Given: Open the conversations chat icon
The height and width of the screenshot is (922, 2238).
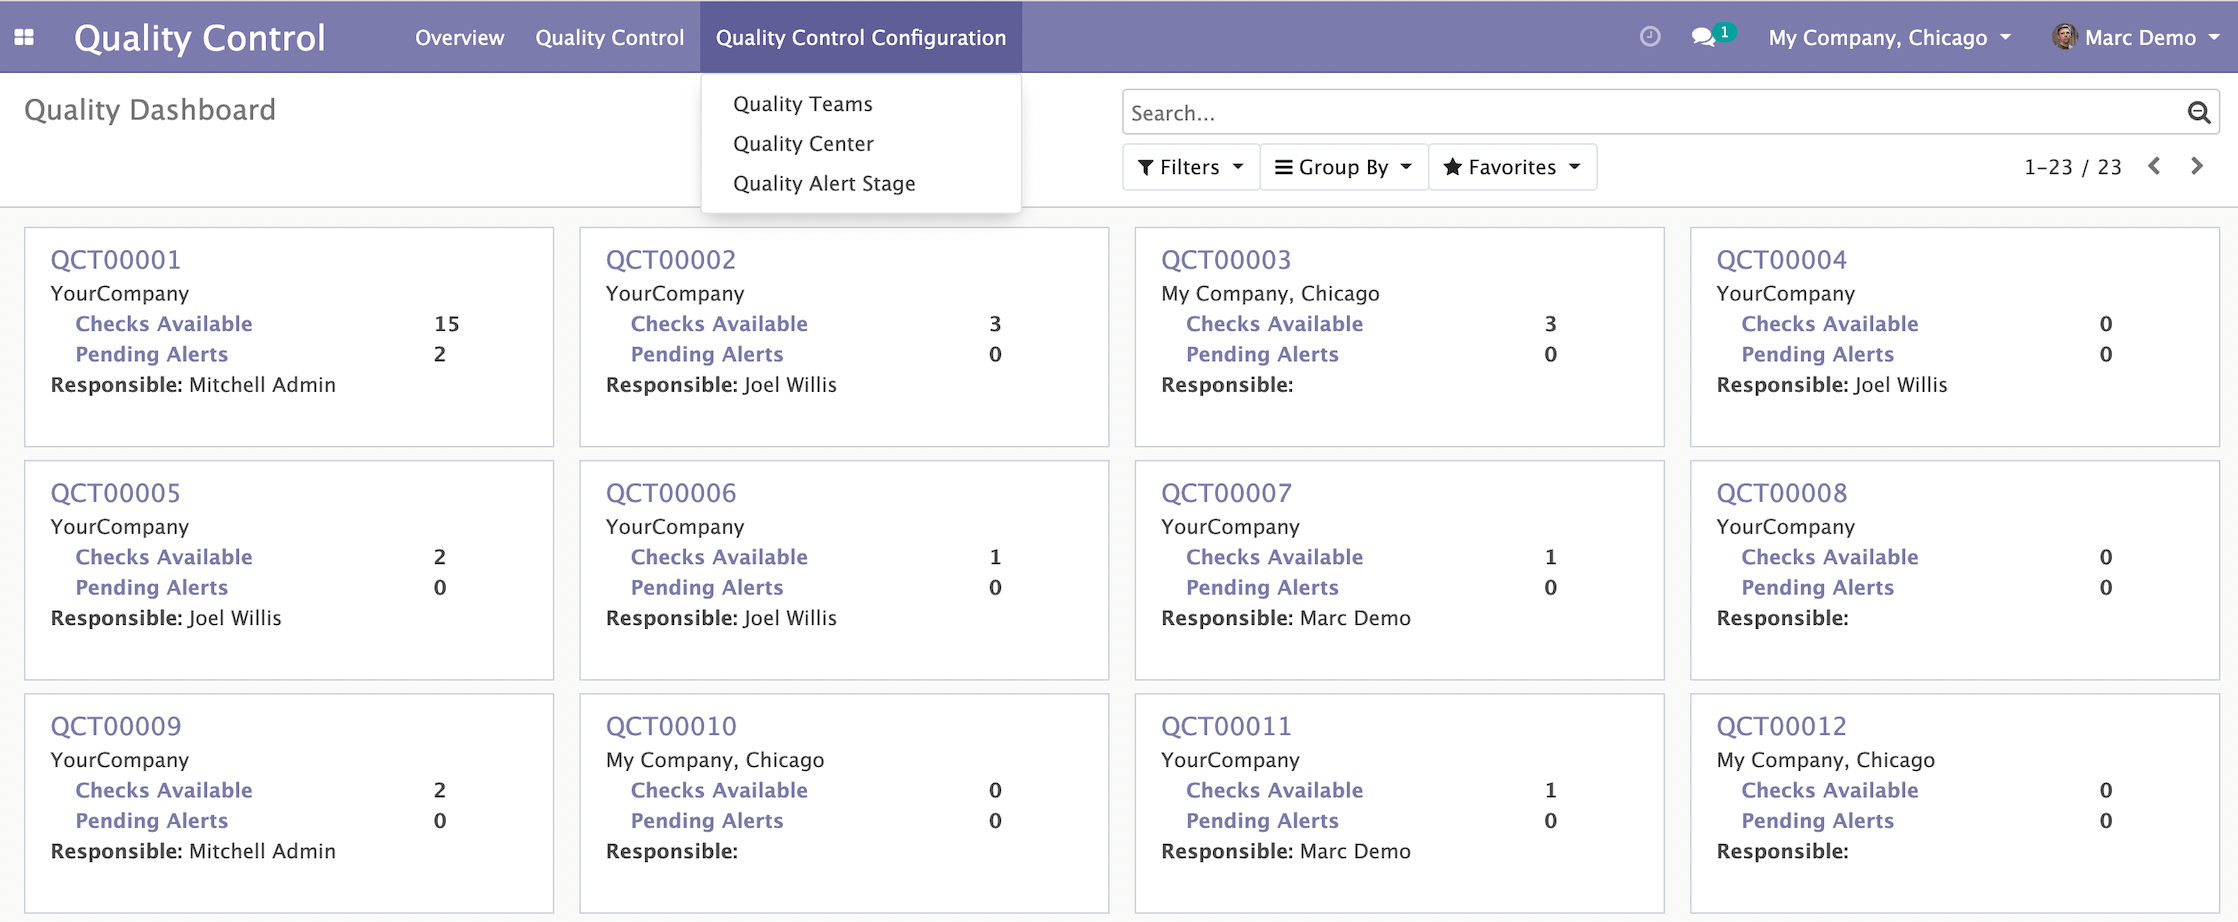Looking at the screenshot, I should click(1703, 37).
